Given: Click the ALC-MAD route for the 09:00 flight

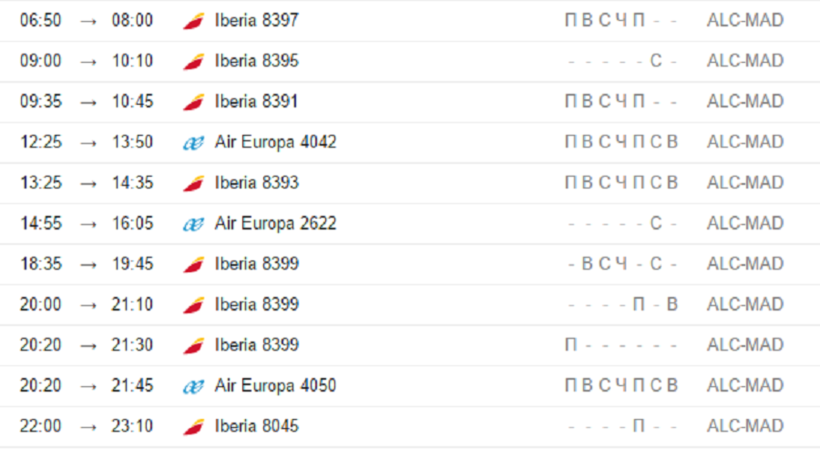Looking at the screenshot, I should click(745, 61).
